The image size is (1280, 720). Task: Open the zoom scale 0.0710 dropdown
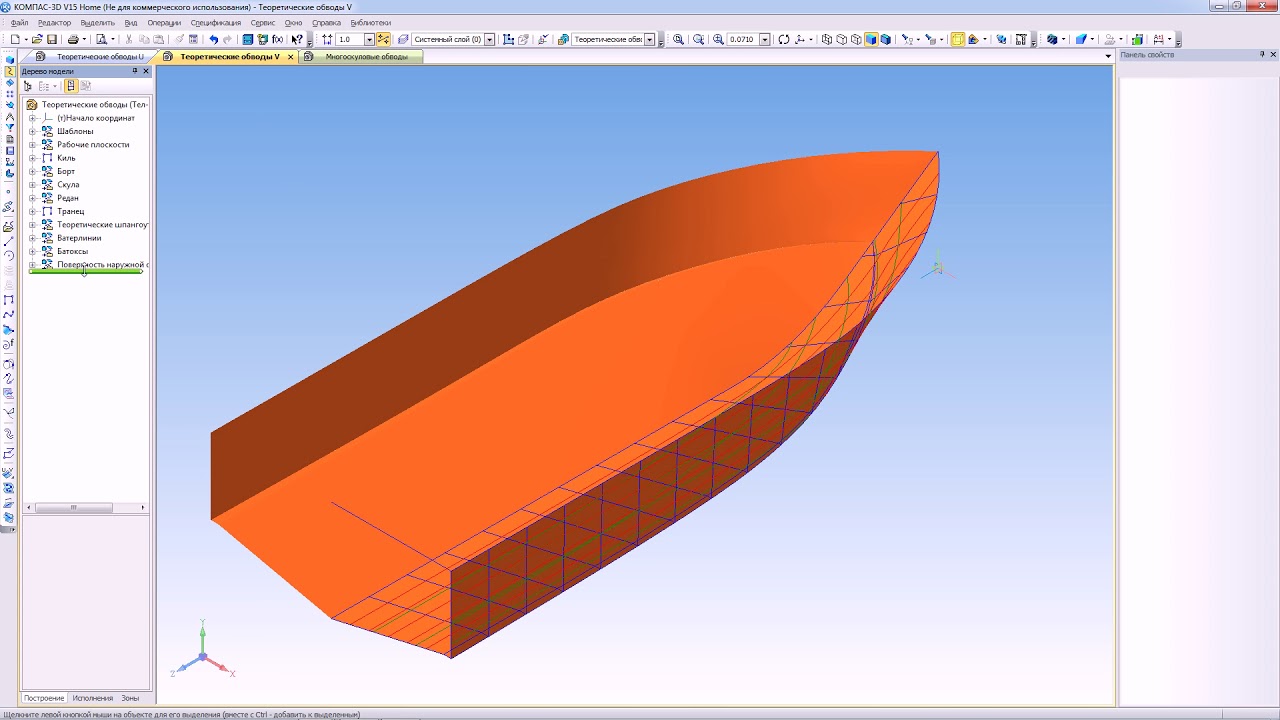coord(765,40)
